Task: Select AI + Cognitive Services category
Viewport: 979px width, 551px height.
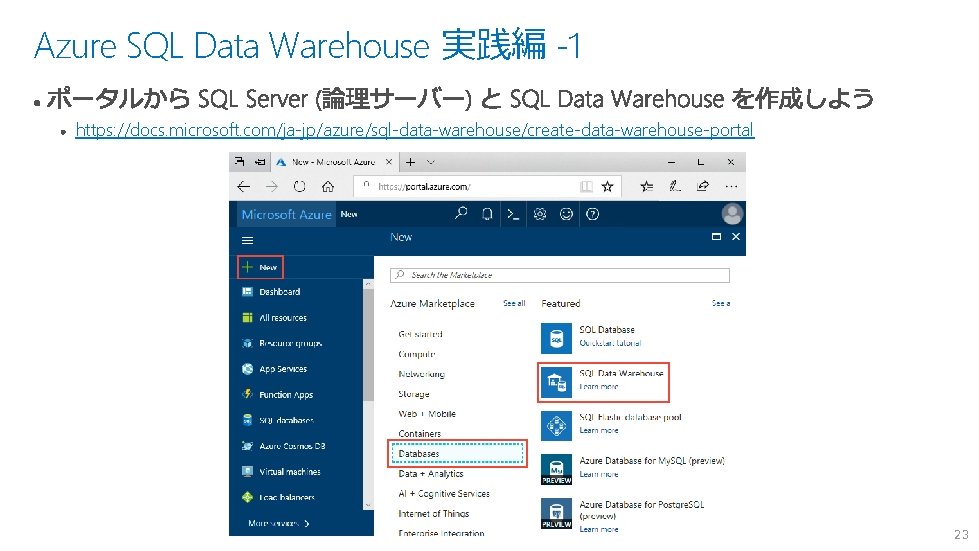Action: coord(444,494)
